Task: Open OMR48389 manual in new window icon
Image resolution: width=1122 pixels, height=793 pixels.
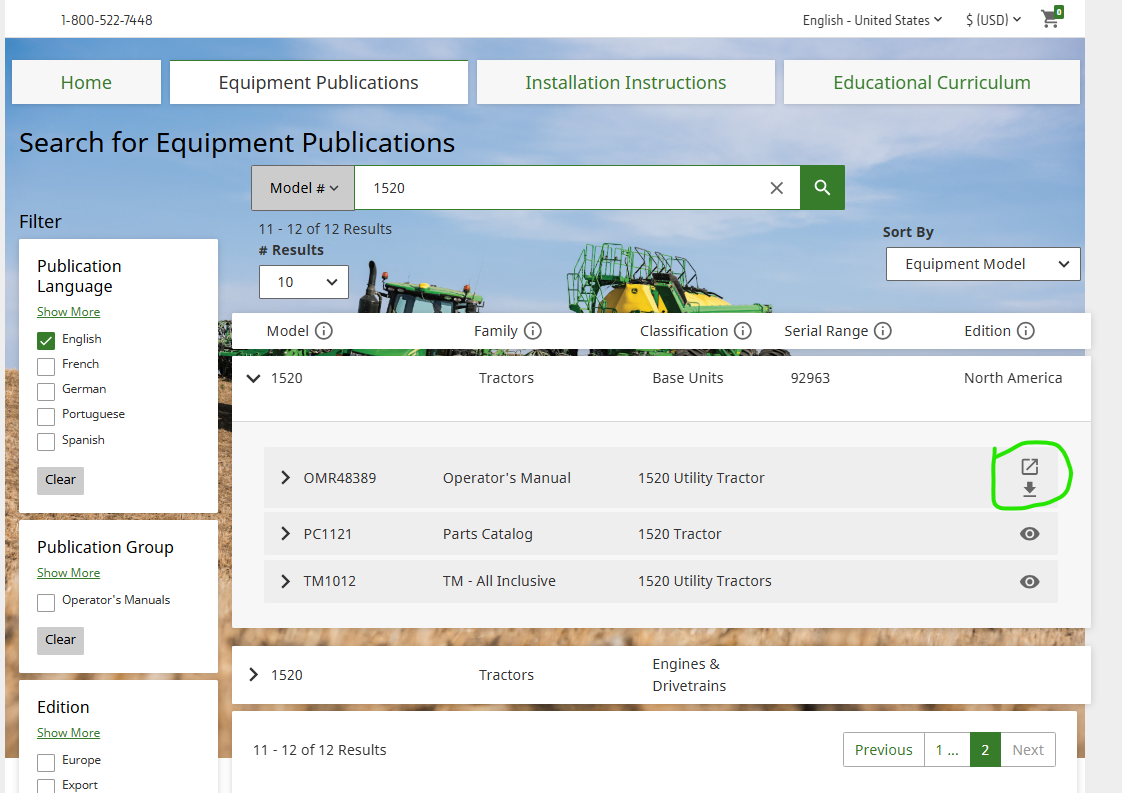Action: point(1029,467)
